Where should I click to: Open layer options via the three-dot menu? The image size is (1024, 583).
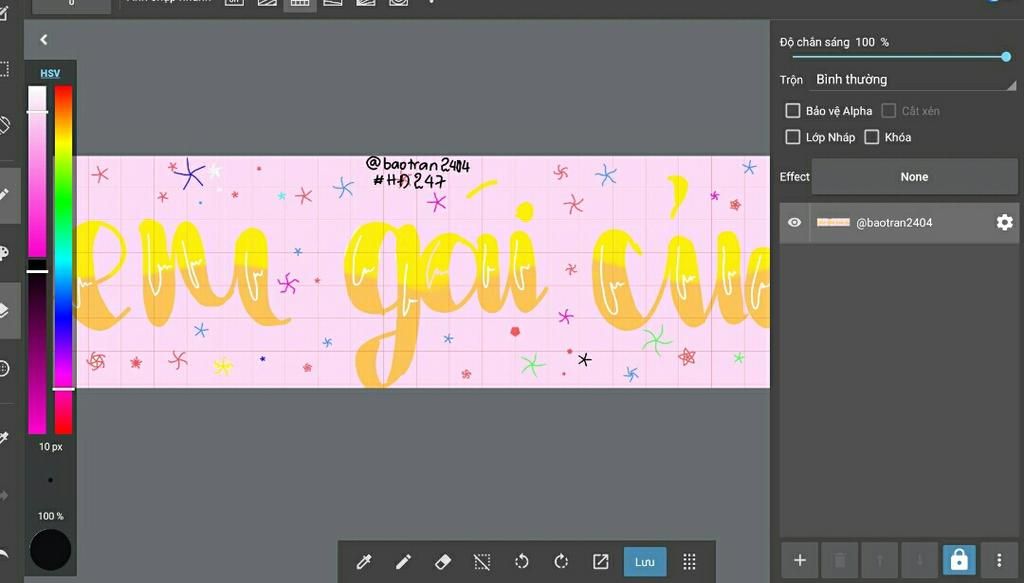point(999,560)
